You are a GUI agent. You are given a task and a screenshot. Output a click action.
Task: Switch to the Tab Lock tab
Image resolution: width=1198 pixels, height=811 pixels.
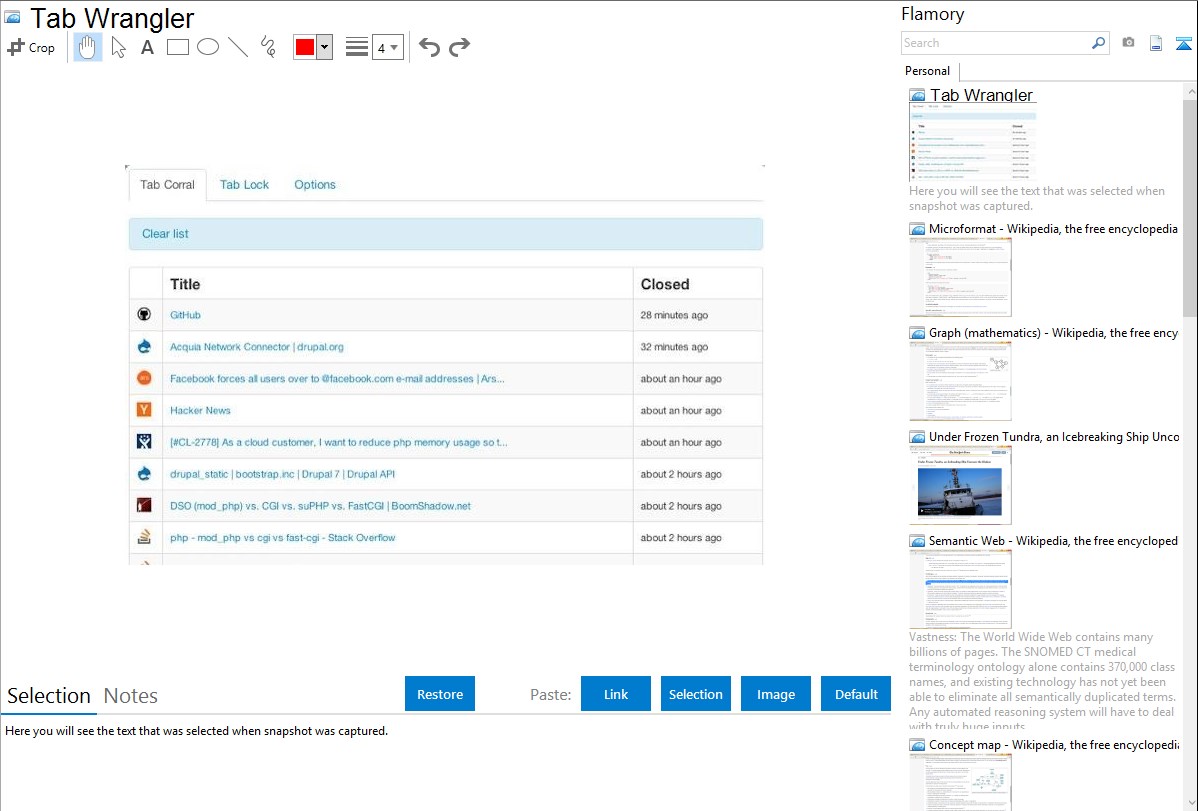click(x=244, y=185)
